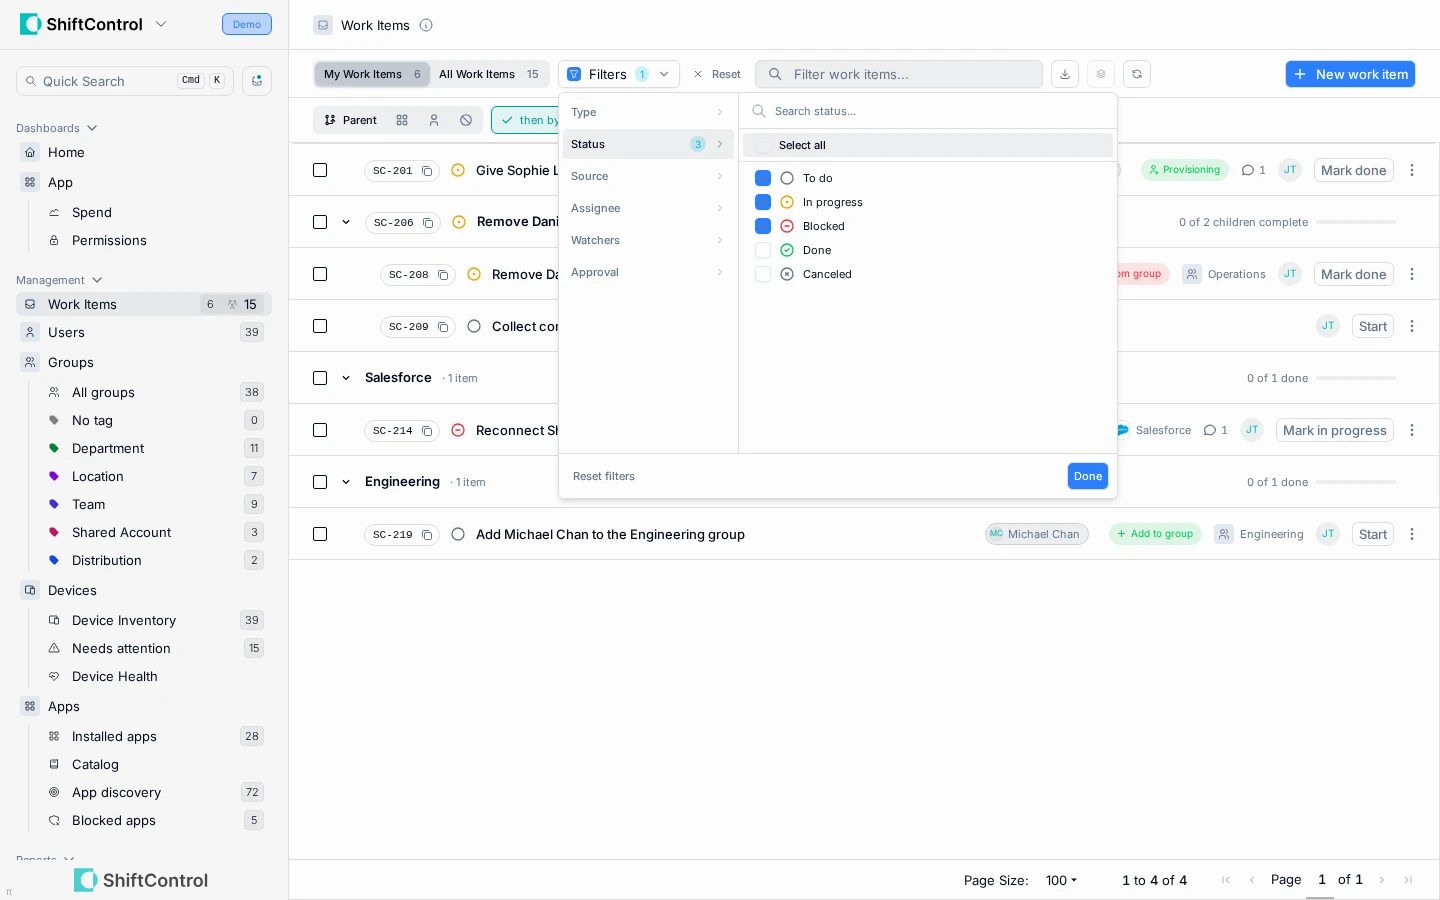Go to the next page arrow
1440x900 pixels.
point(1382,880)
